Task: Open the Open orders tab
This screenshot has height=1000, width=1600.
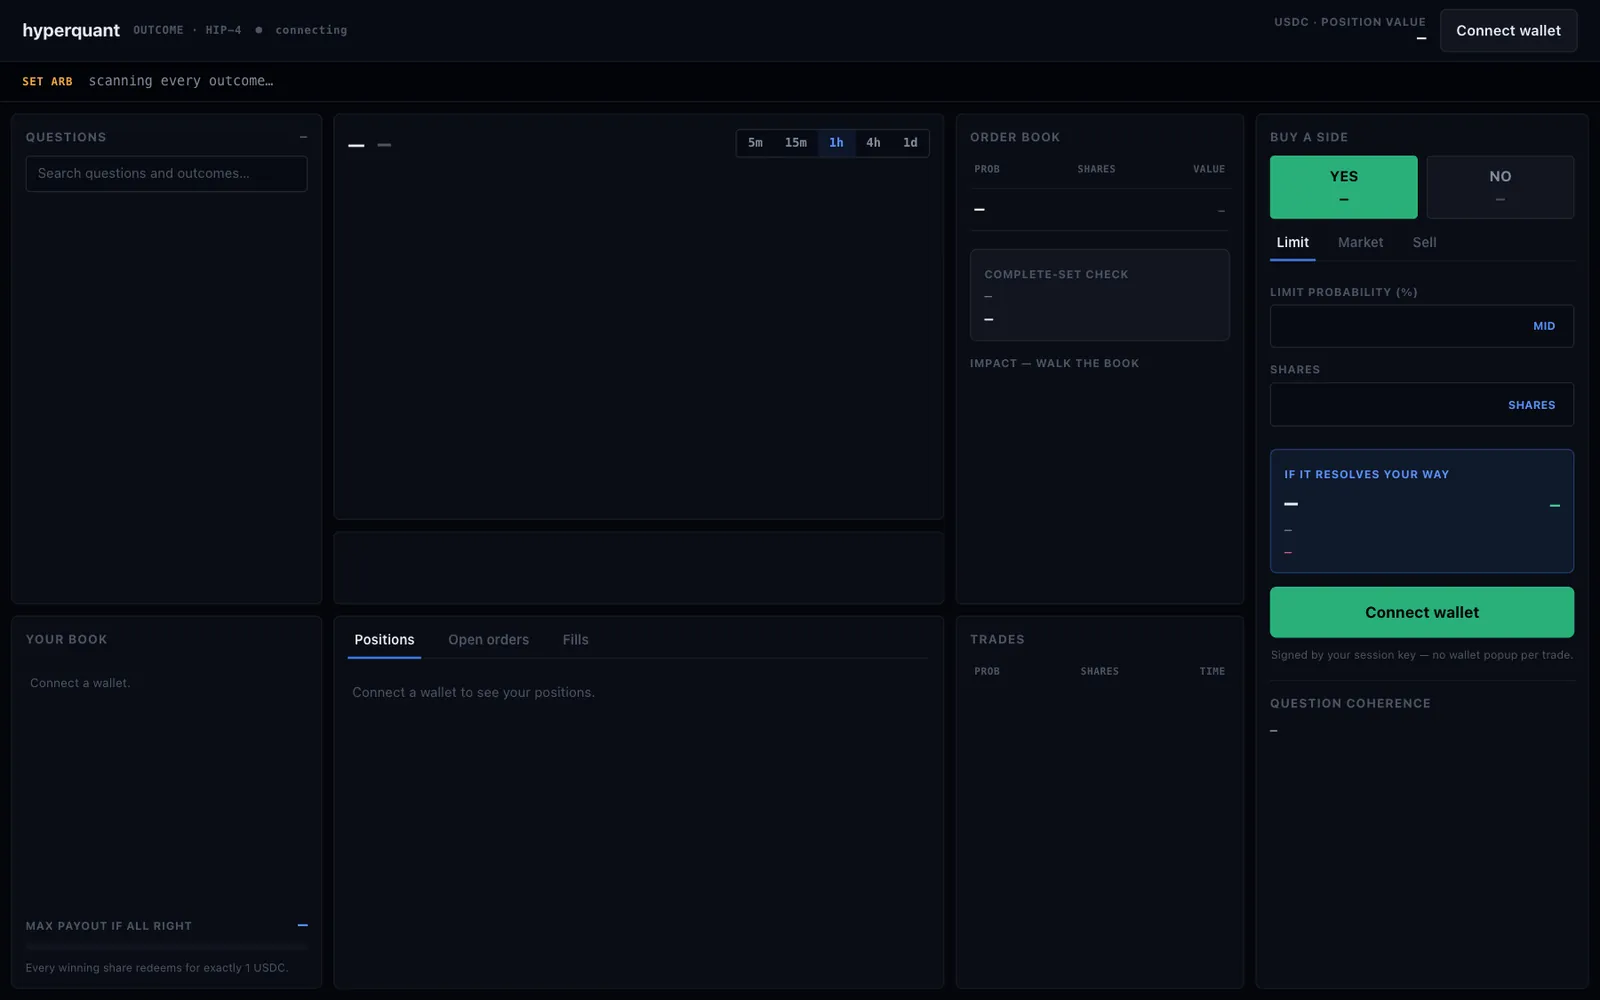Action: (488, 640)
